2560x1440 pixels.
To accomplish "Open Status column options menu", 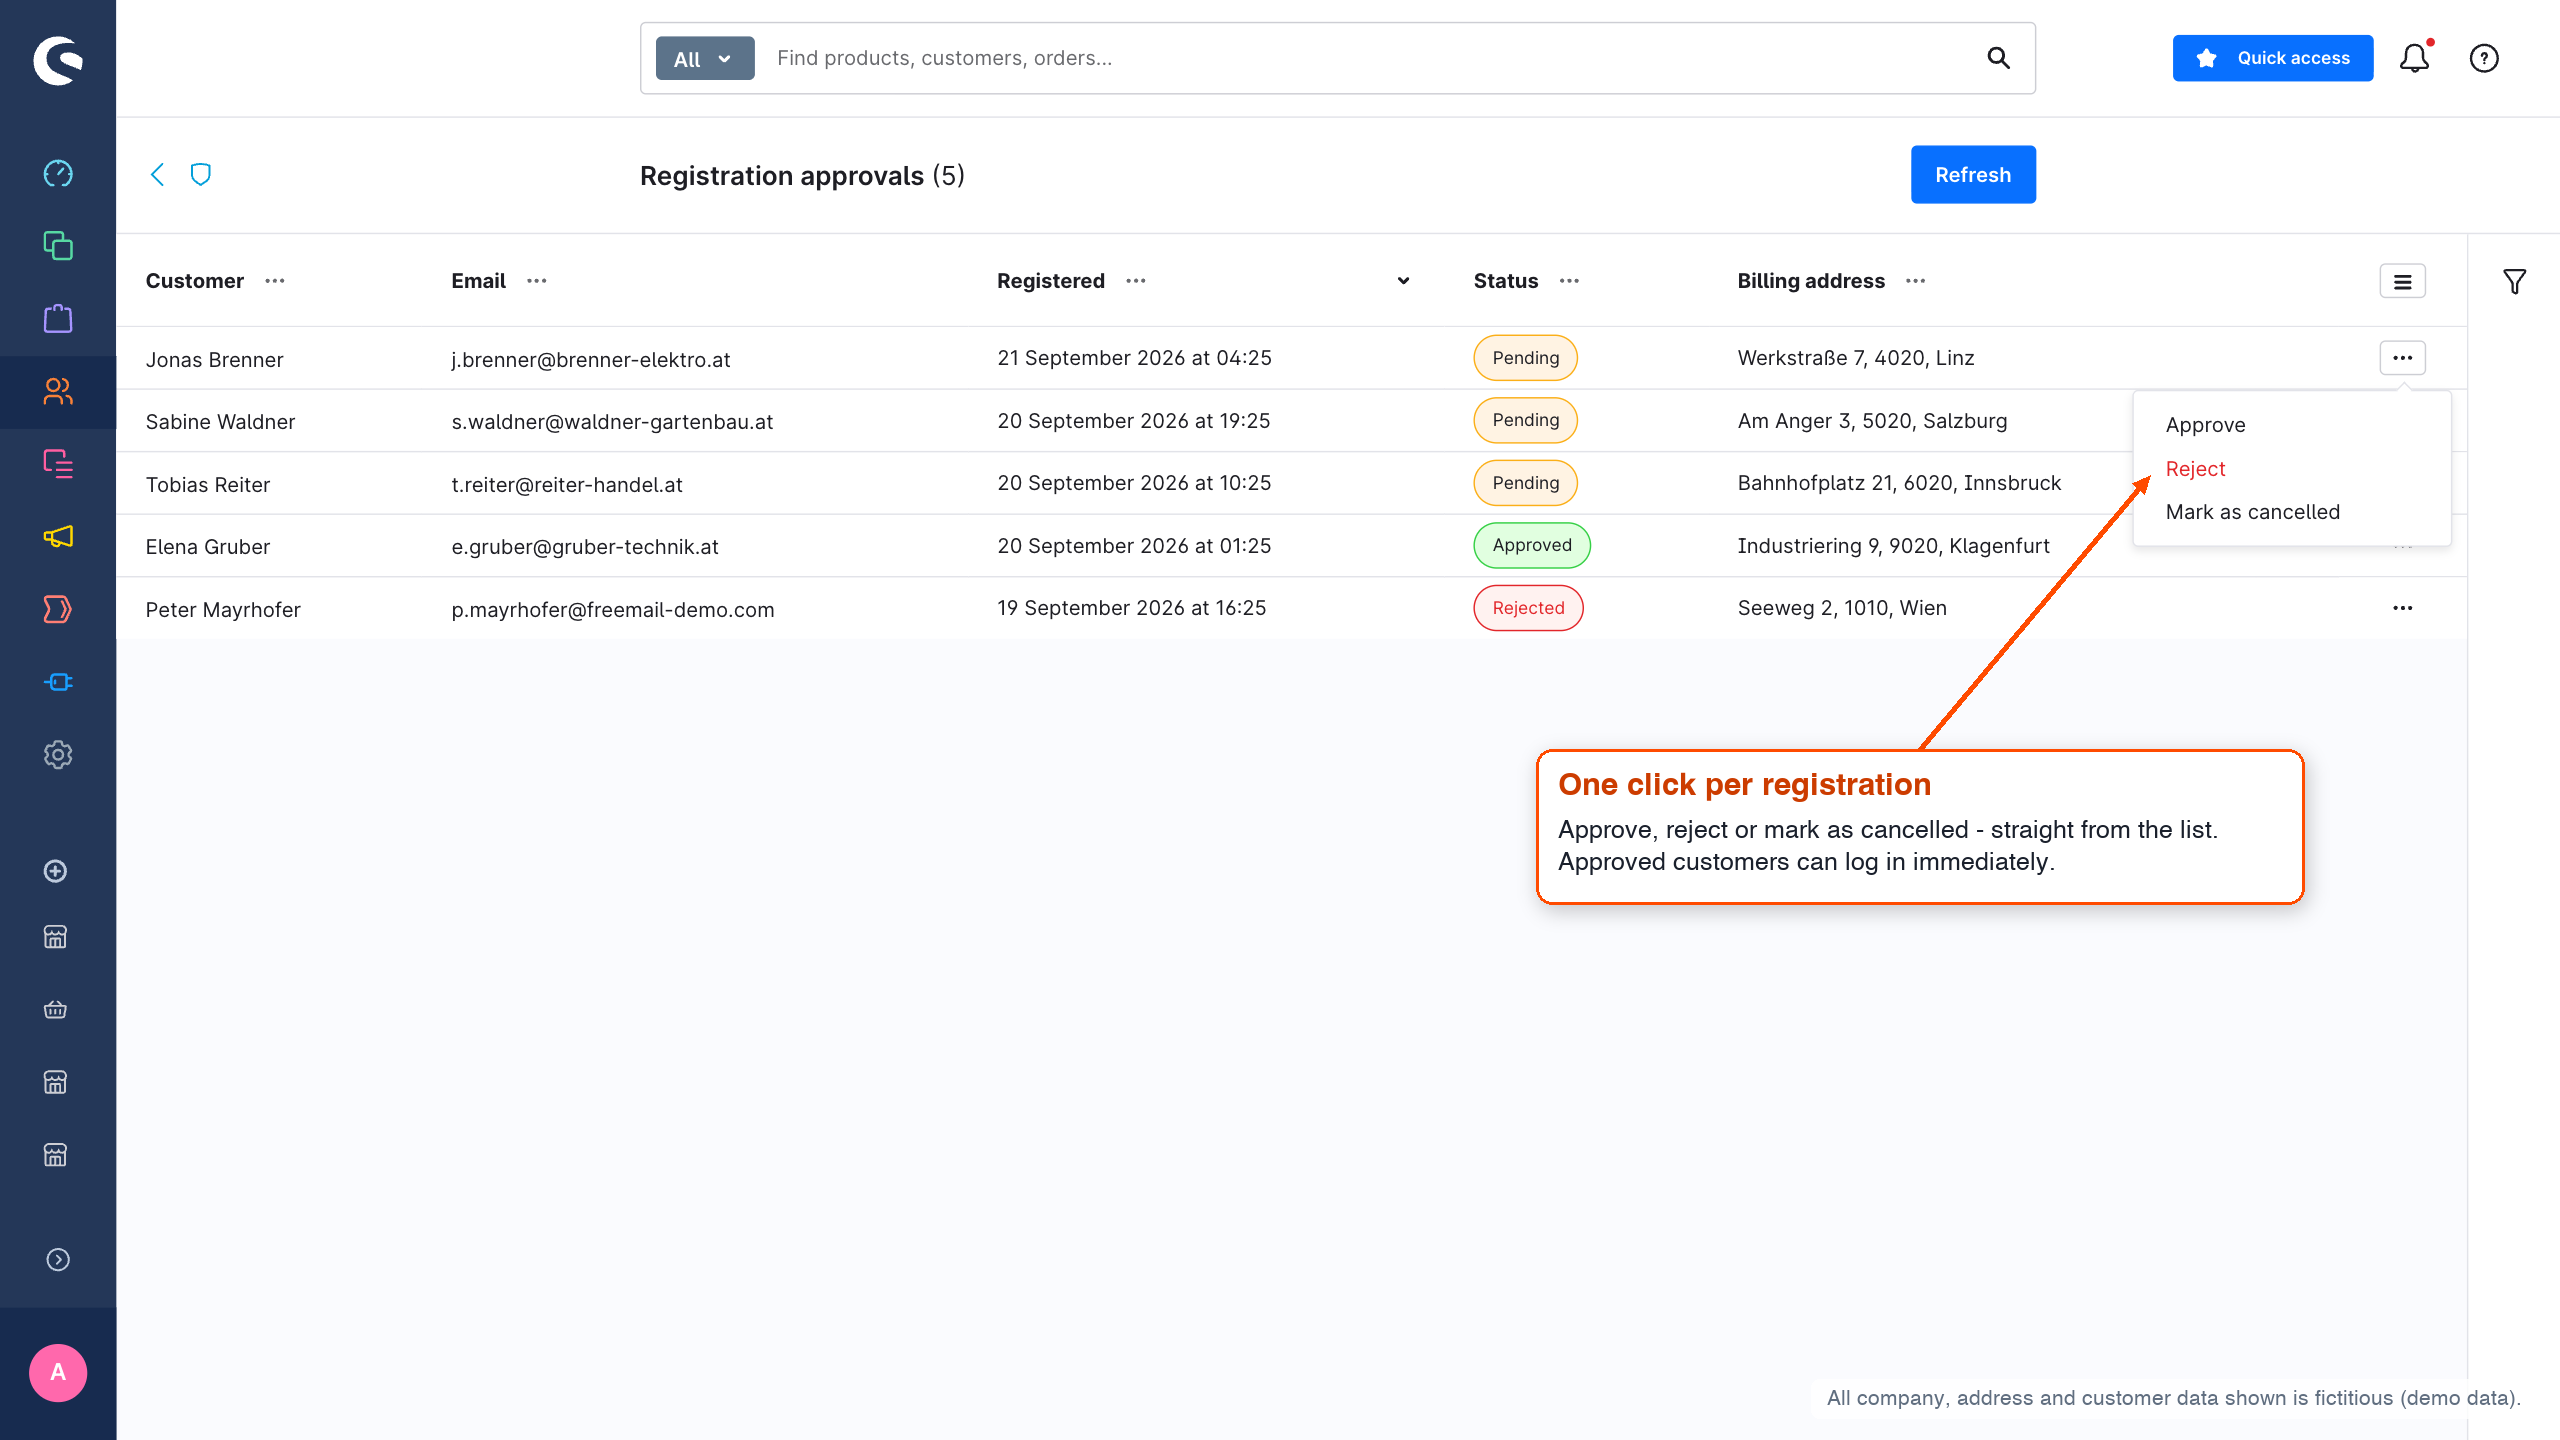I will pyautogui.click(x=1570, y=281).
